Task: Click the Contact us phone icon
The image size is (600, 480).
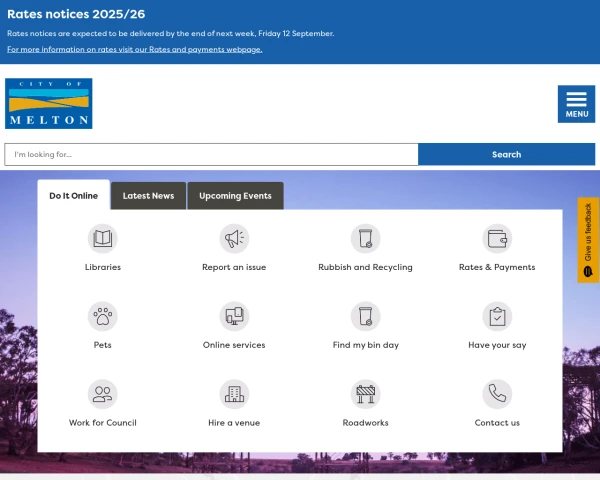Action: tap(497, 394)
